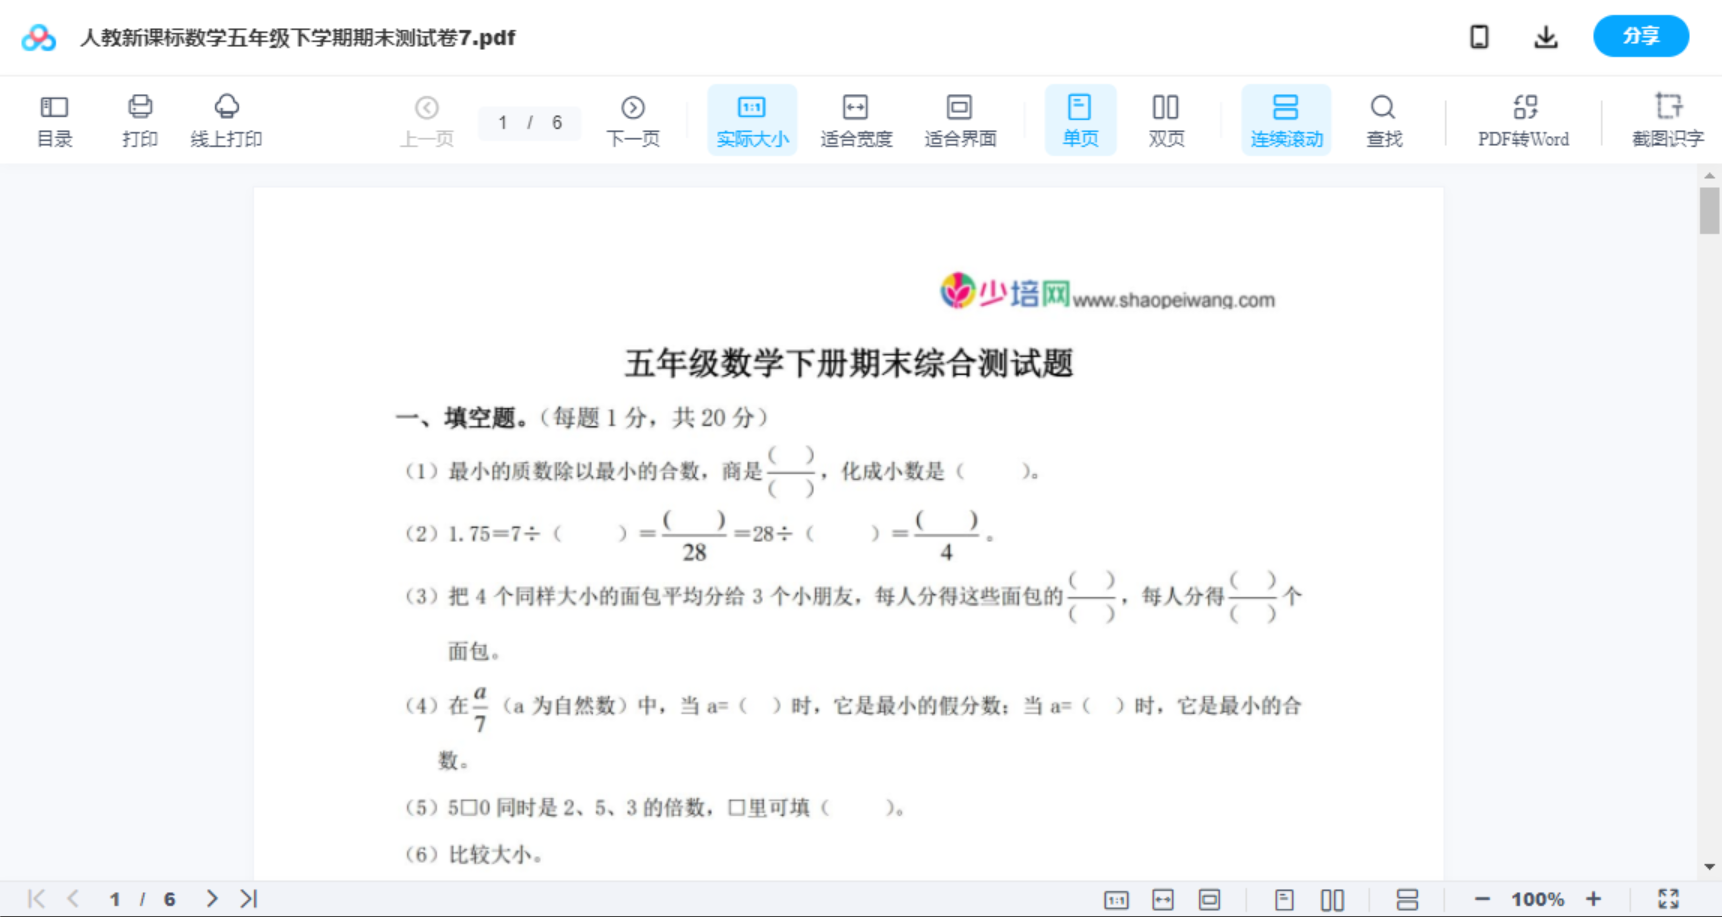
Task: Toggle 连续滚动 continuous scrolling off
Action: click(x=1285, y=119)
